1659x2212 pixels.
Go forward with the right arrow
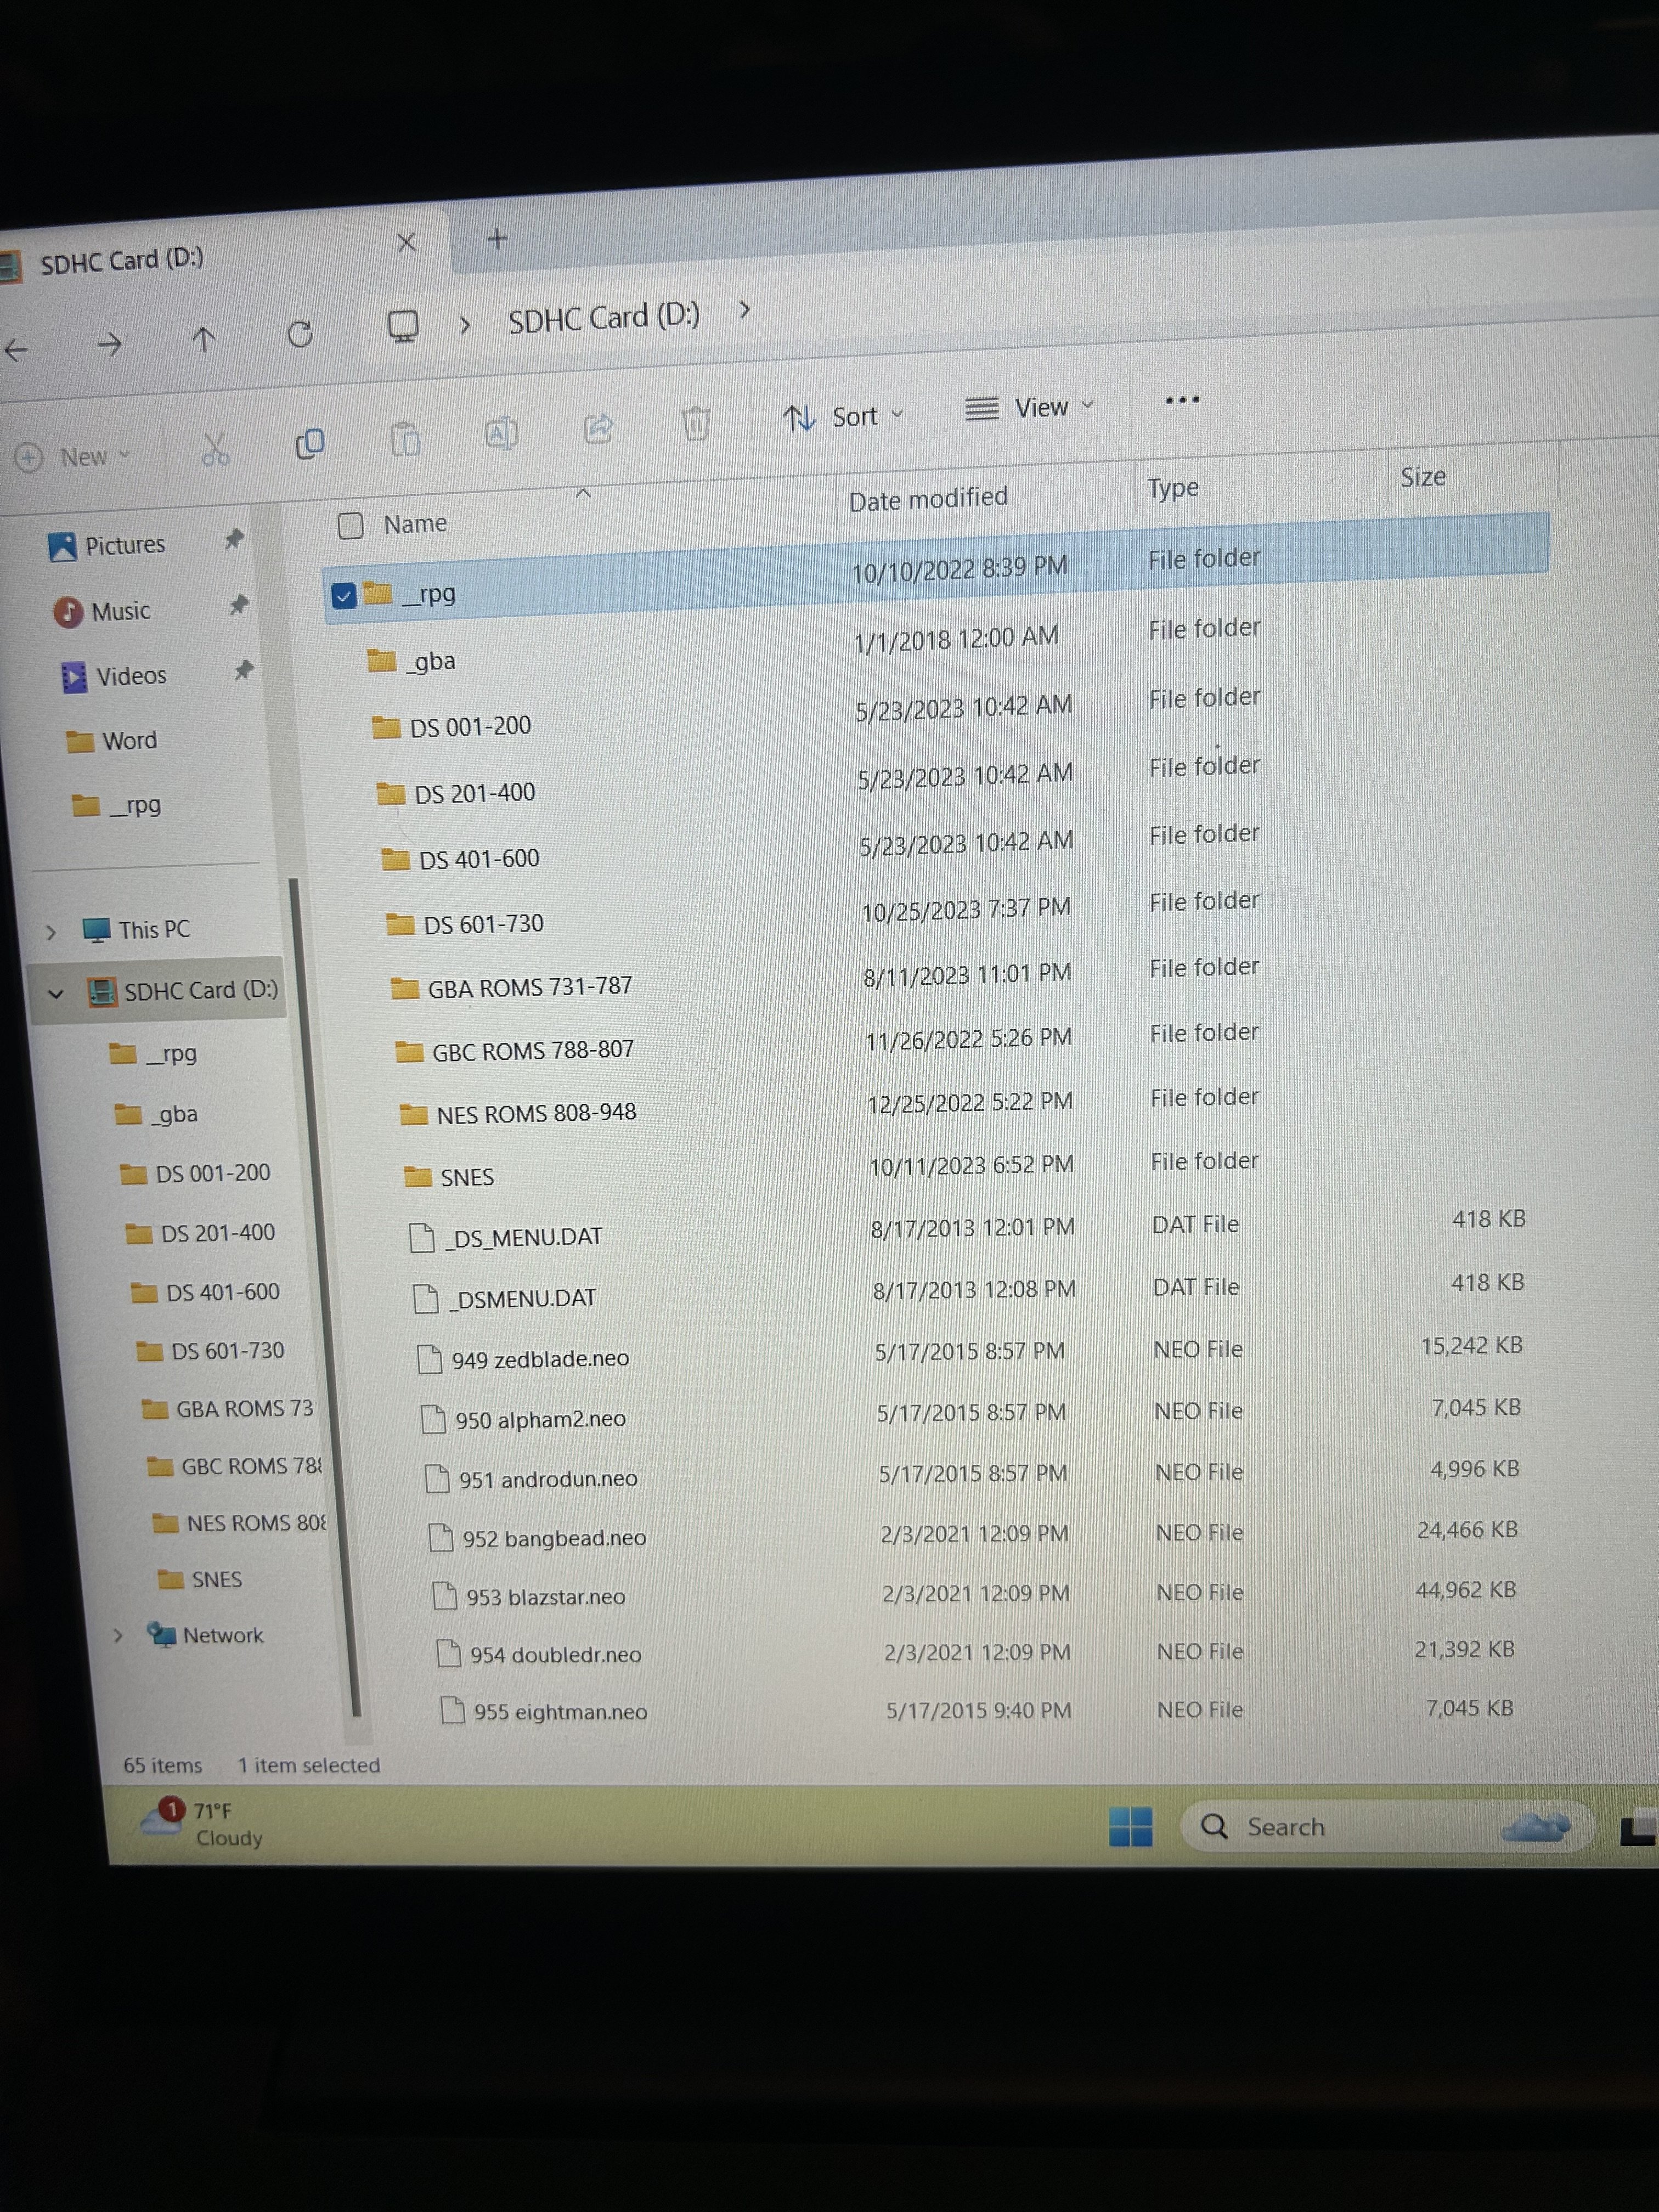point(109,344)
